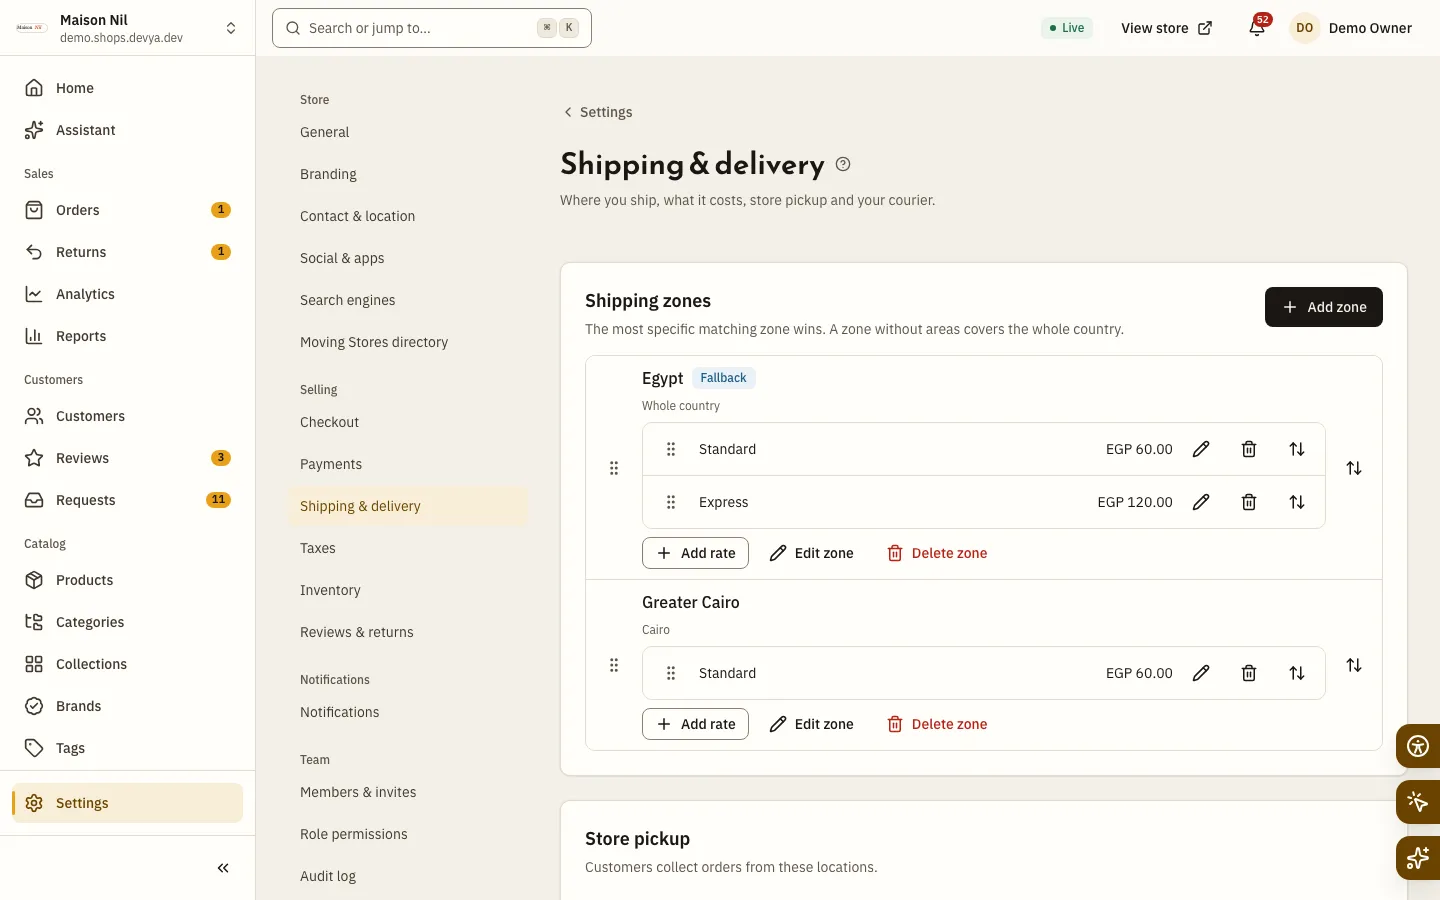Edit the Egypt zone
The width and height of the screenshot is (1440, 900).
click(811, 553)
